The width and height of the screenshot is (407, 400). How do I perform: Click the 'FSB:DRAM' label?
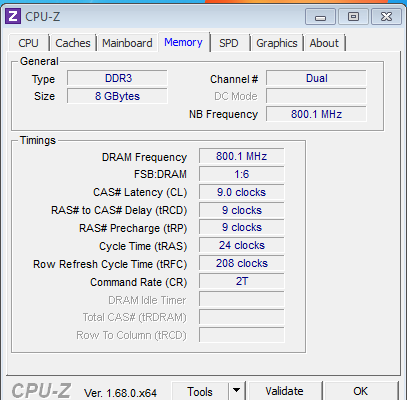(160, 174)
